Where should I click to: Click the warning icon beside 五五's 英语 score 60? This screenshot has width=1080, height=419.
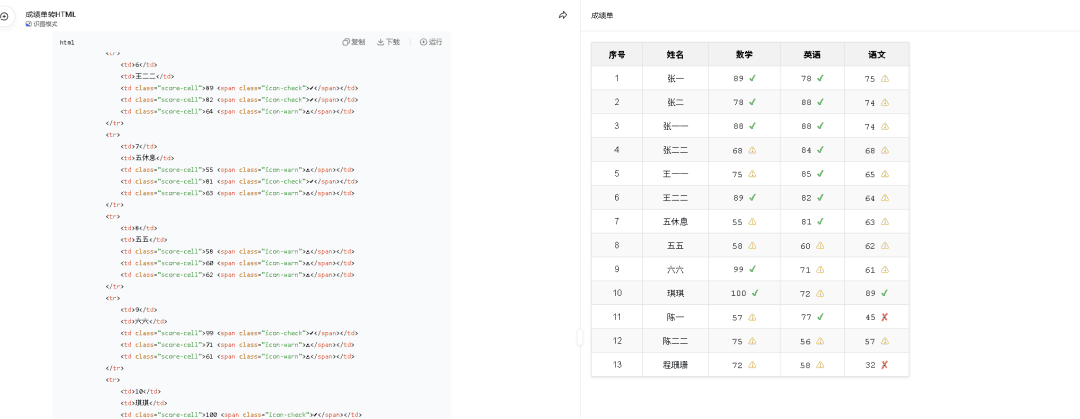(820, 245)
